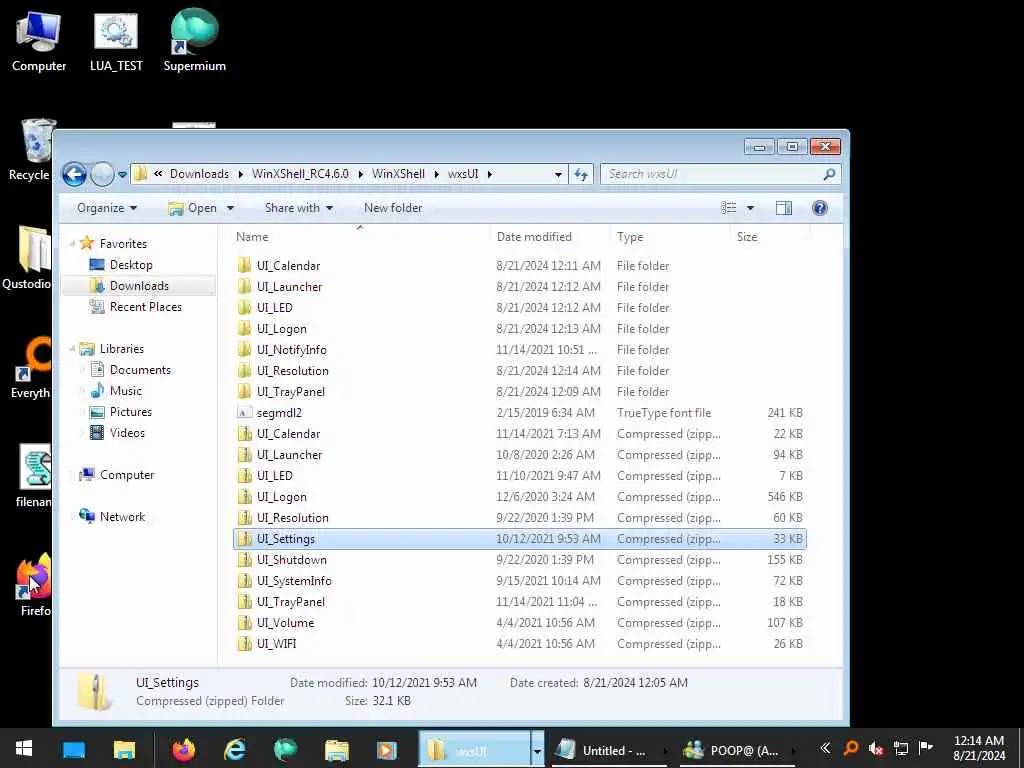Sort by Date modified column

[x=549, y=236]
